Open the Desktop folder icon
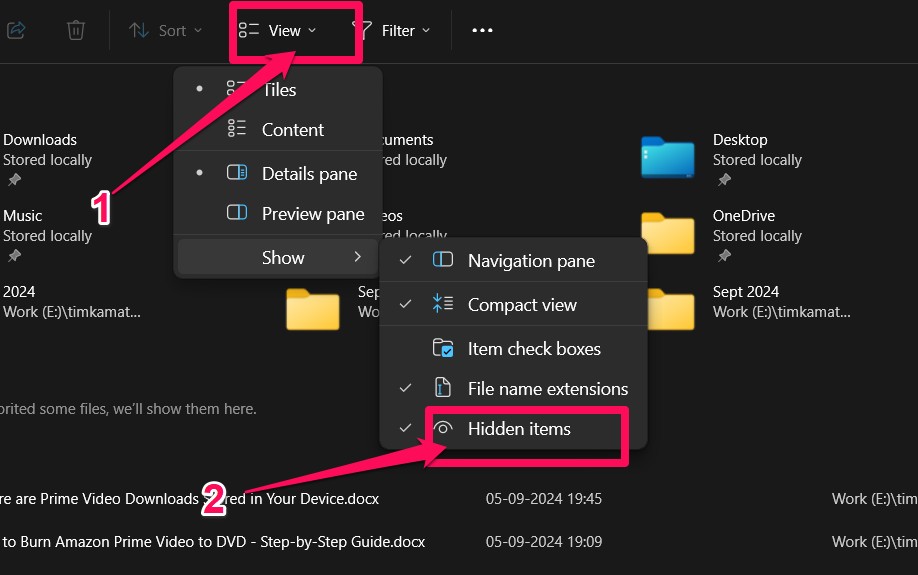This screenshot has width=918, height=575. click(x=667, y=158)
